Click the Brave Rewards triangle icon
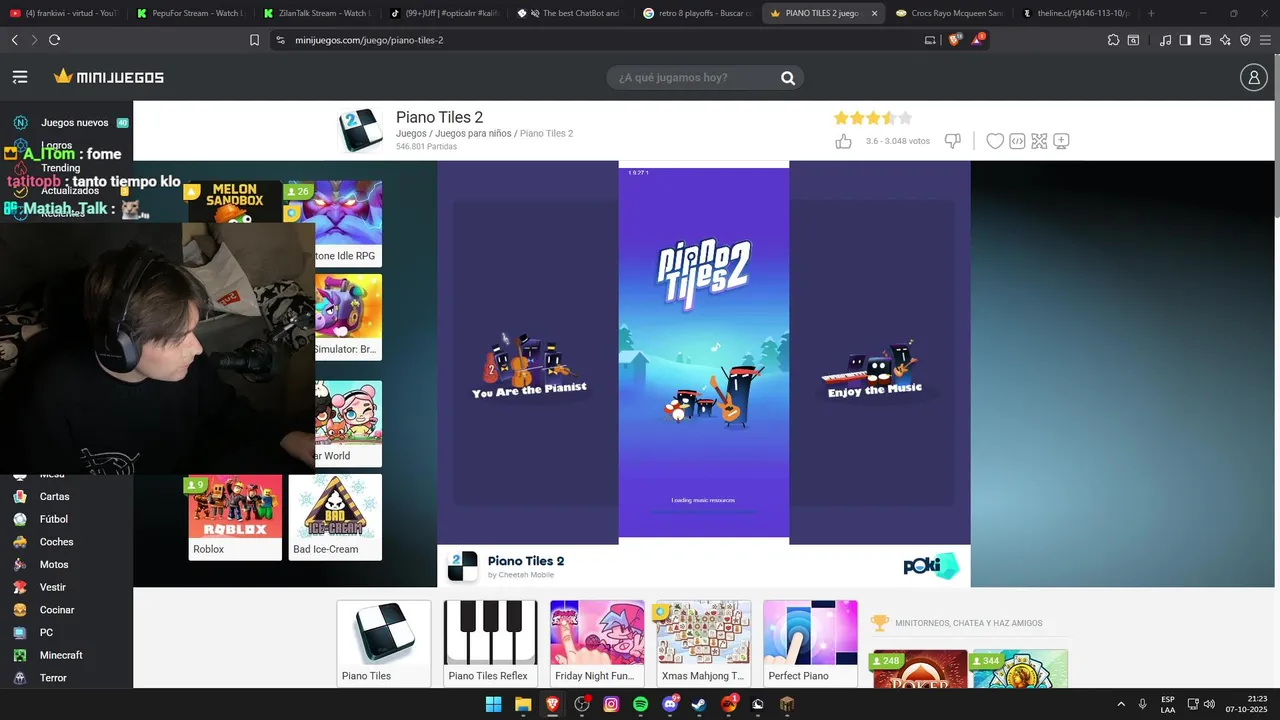Screen dimensions: 1280x720 [978, 40]
